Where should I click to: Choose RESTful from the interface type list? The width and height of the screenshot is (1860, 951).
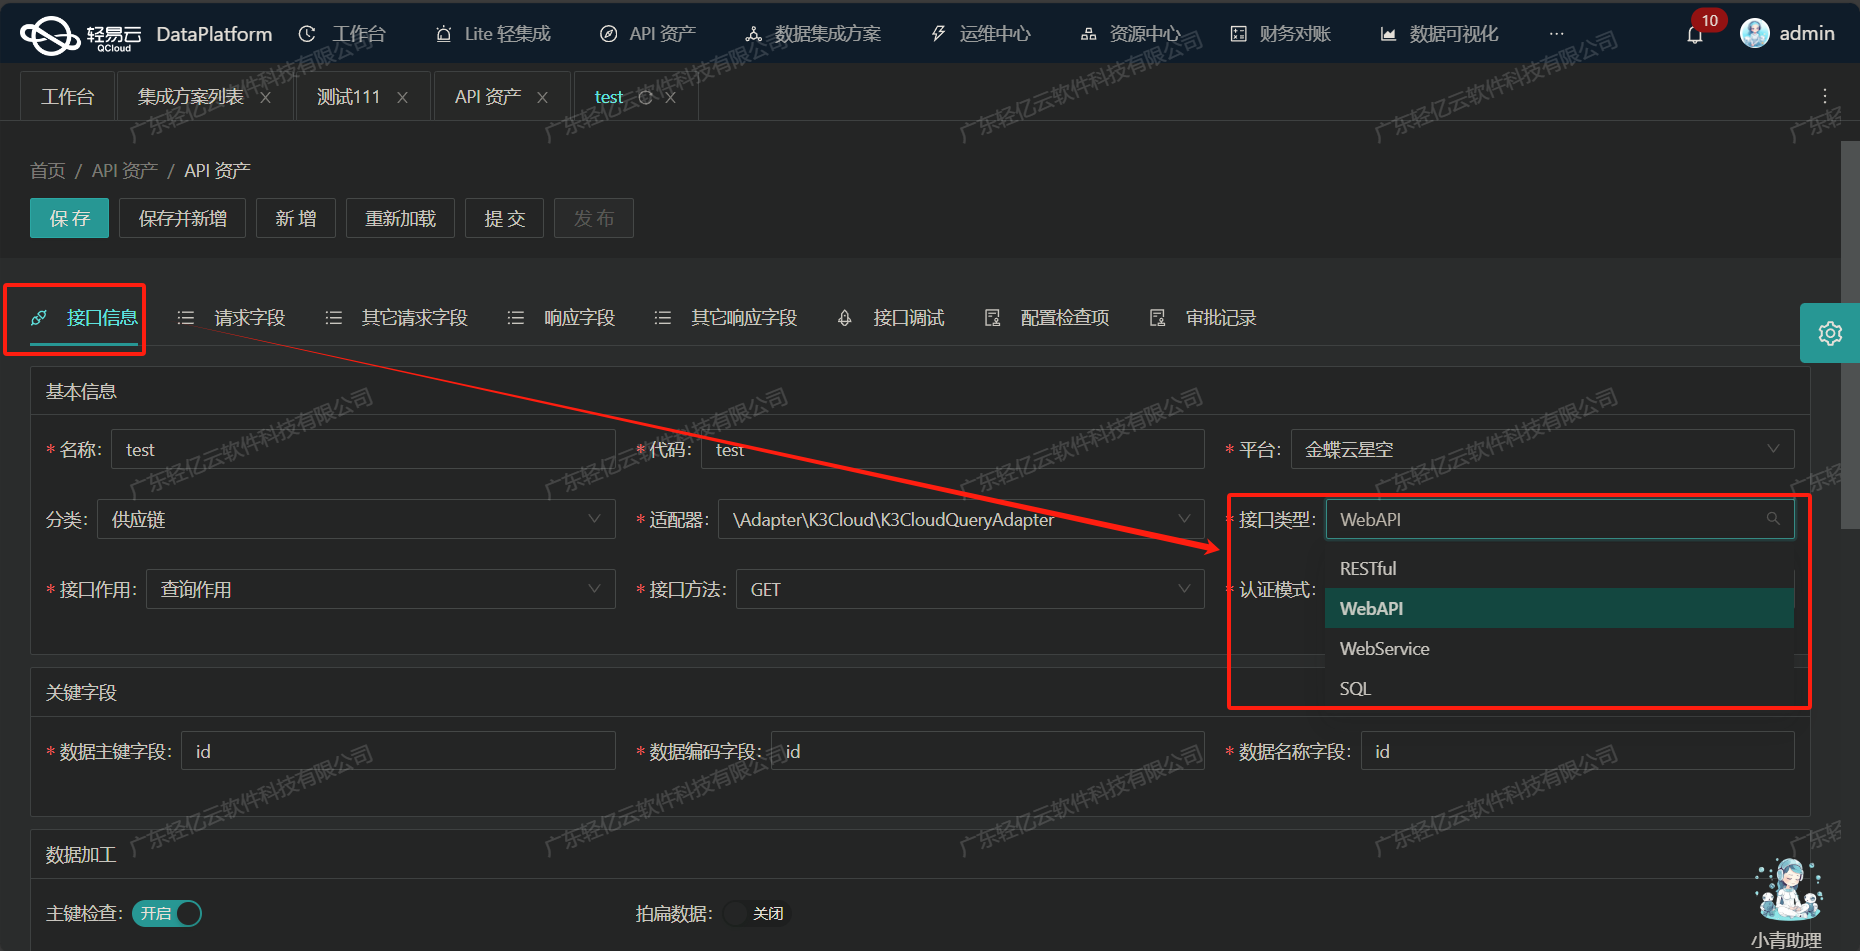click(x=1560, y=568)
